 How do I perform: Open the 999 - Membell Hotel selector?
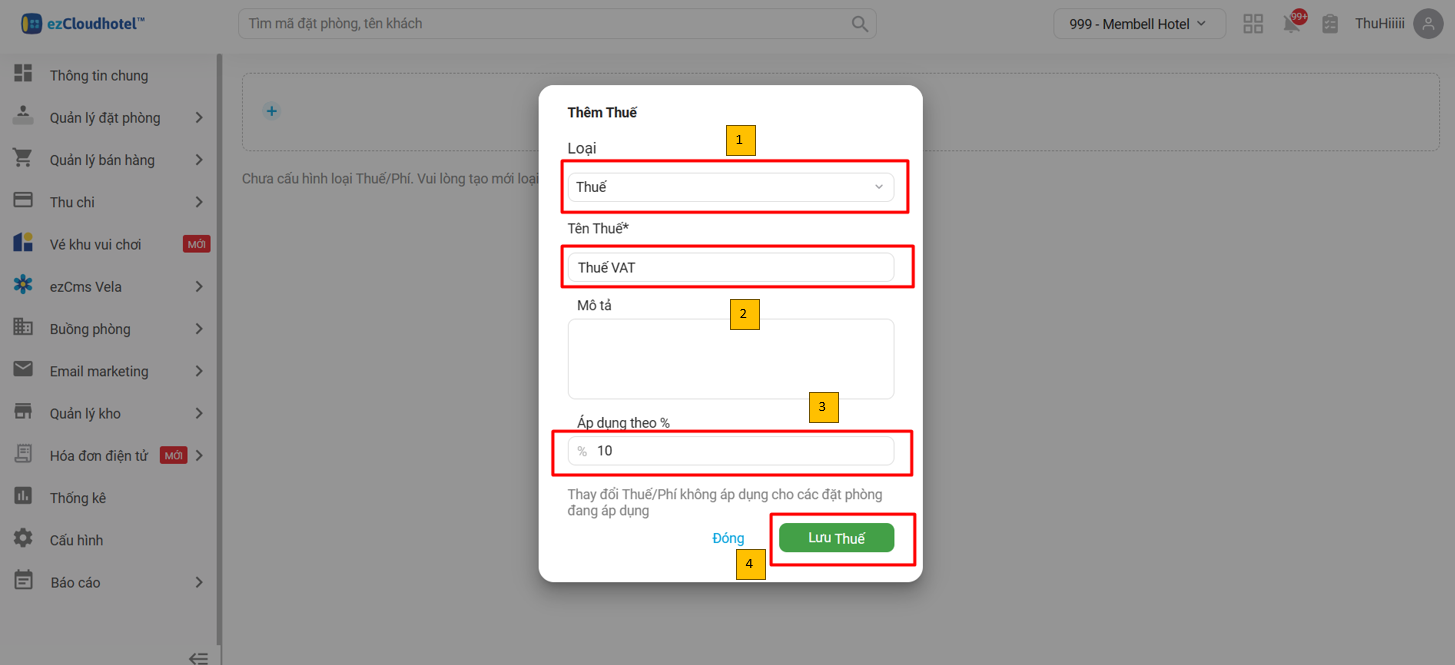click(x=1139, y=24)
